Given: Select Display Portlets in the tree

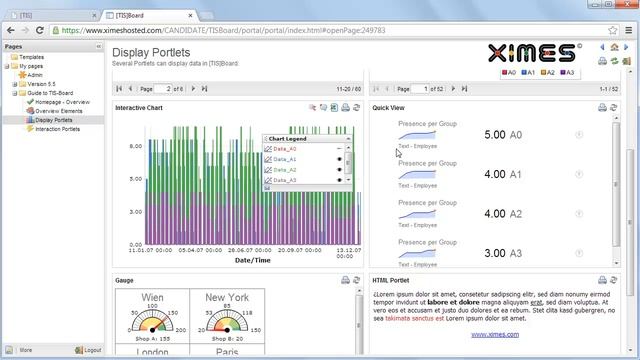Looking at the screenshot, I should [53, 120].
